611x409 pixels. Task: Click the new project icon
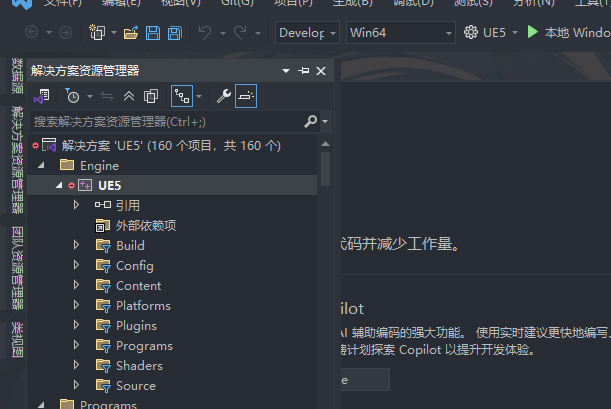97,32
